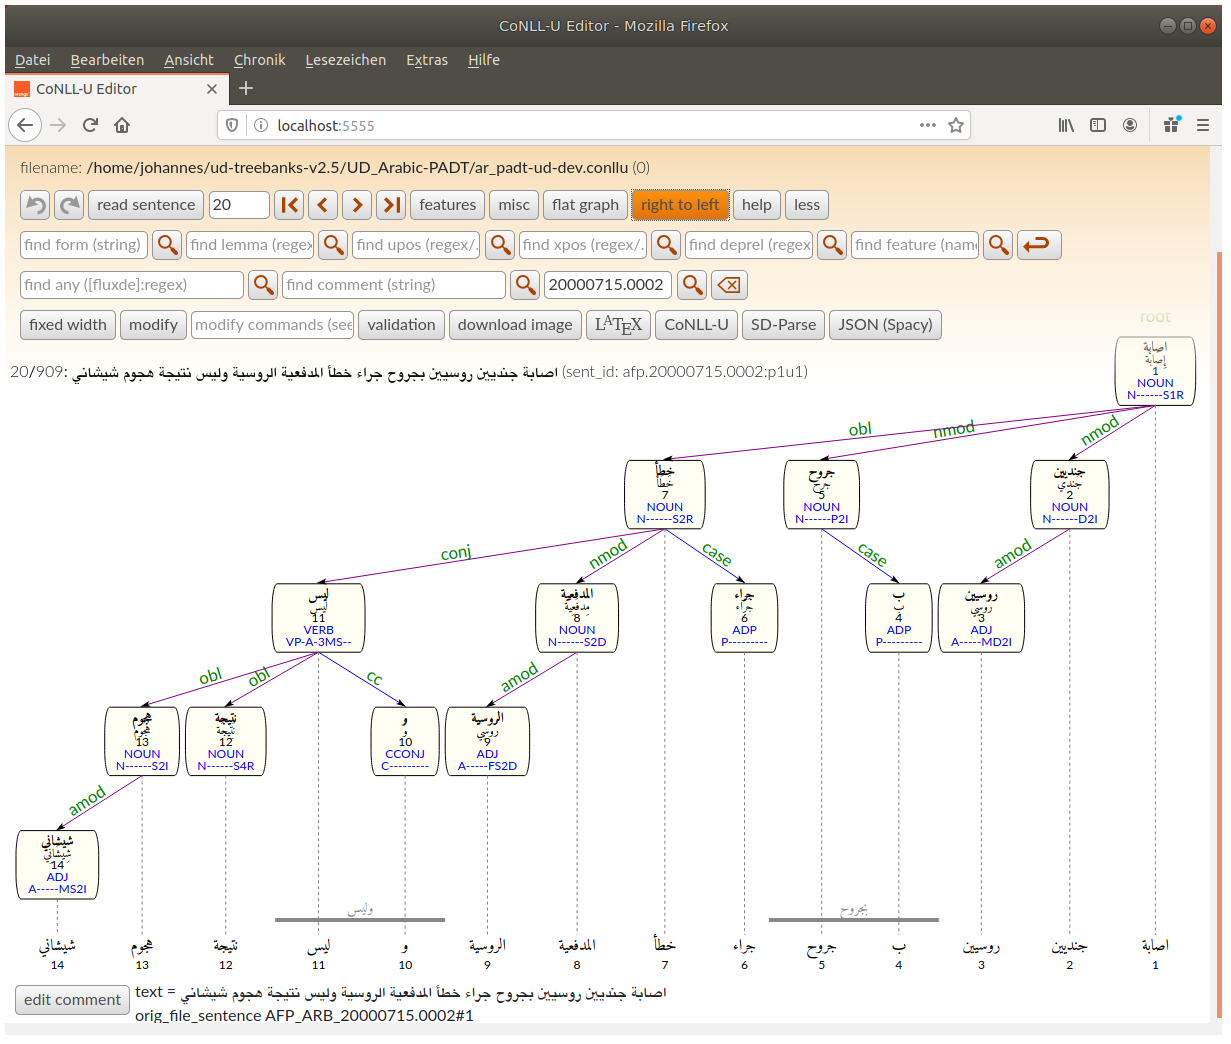This screenshot has width=1231, height=1044.
Task: Open Firefox hamburger menu
Action: coord(1203,125)
